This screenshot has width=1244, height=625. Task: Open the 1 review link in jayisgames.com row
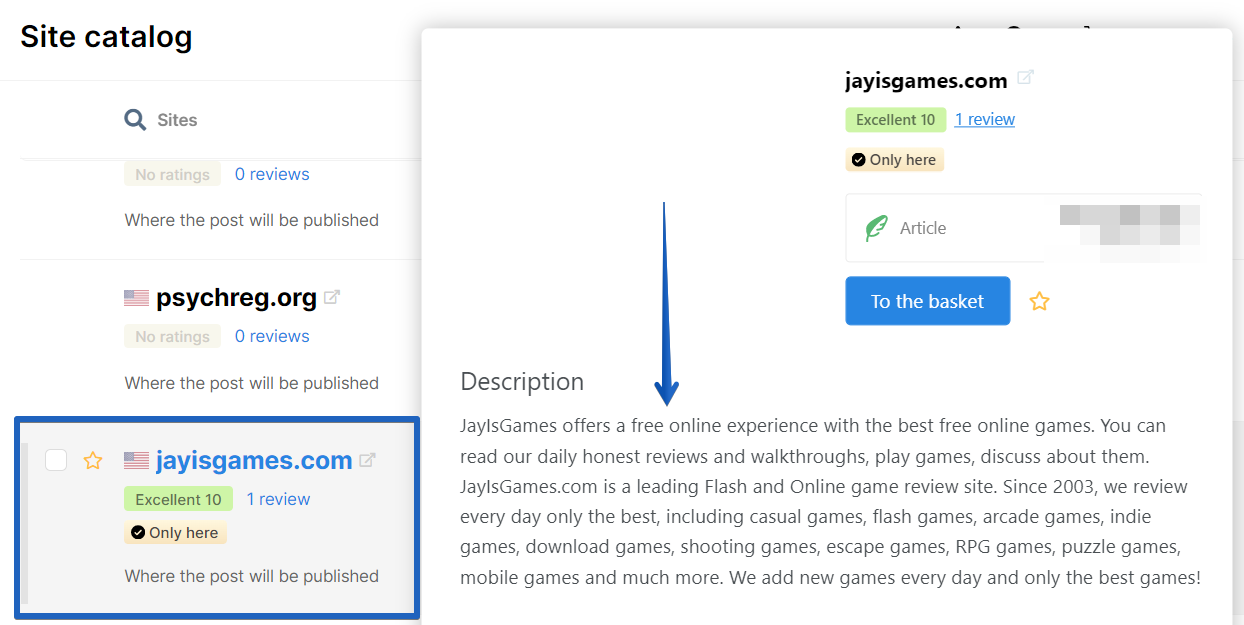(x=278, y=499)
